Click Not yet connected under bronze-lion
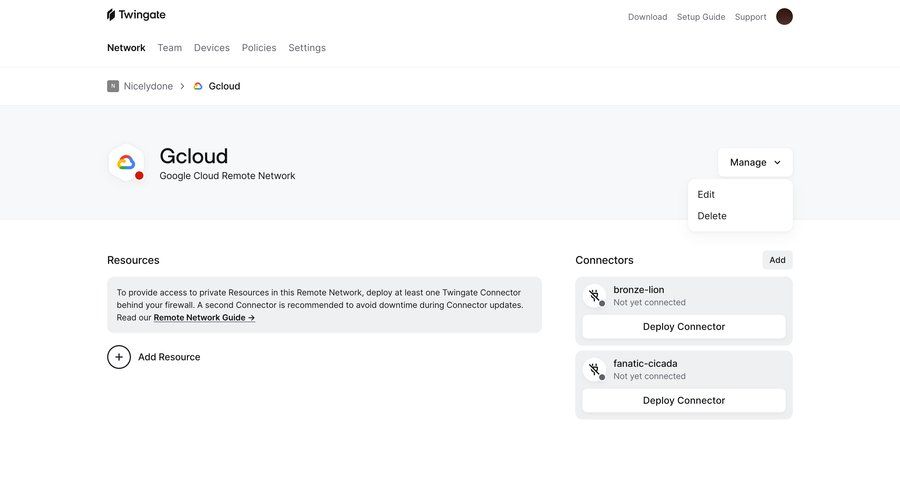 [x=649, y=303]
